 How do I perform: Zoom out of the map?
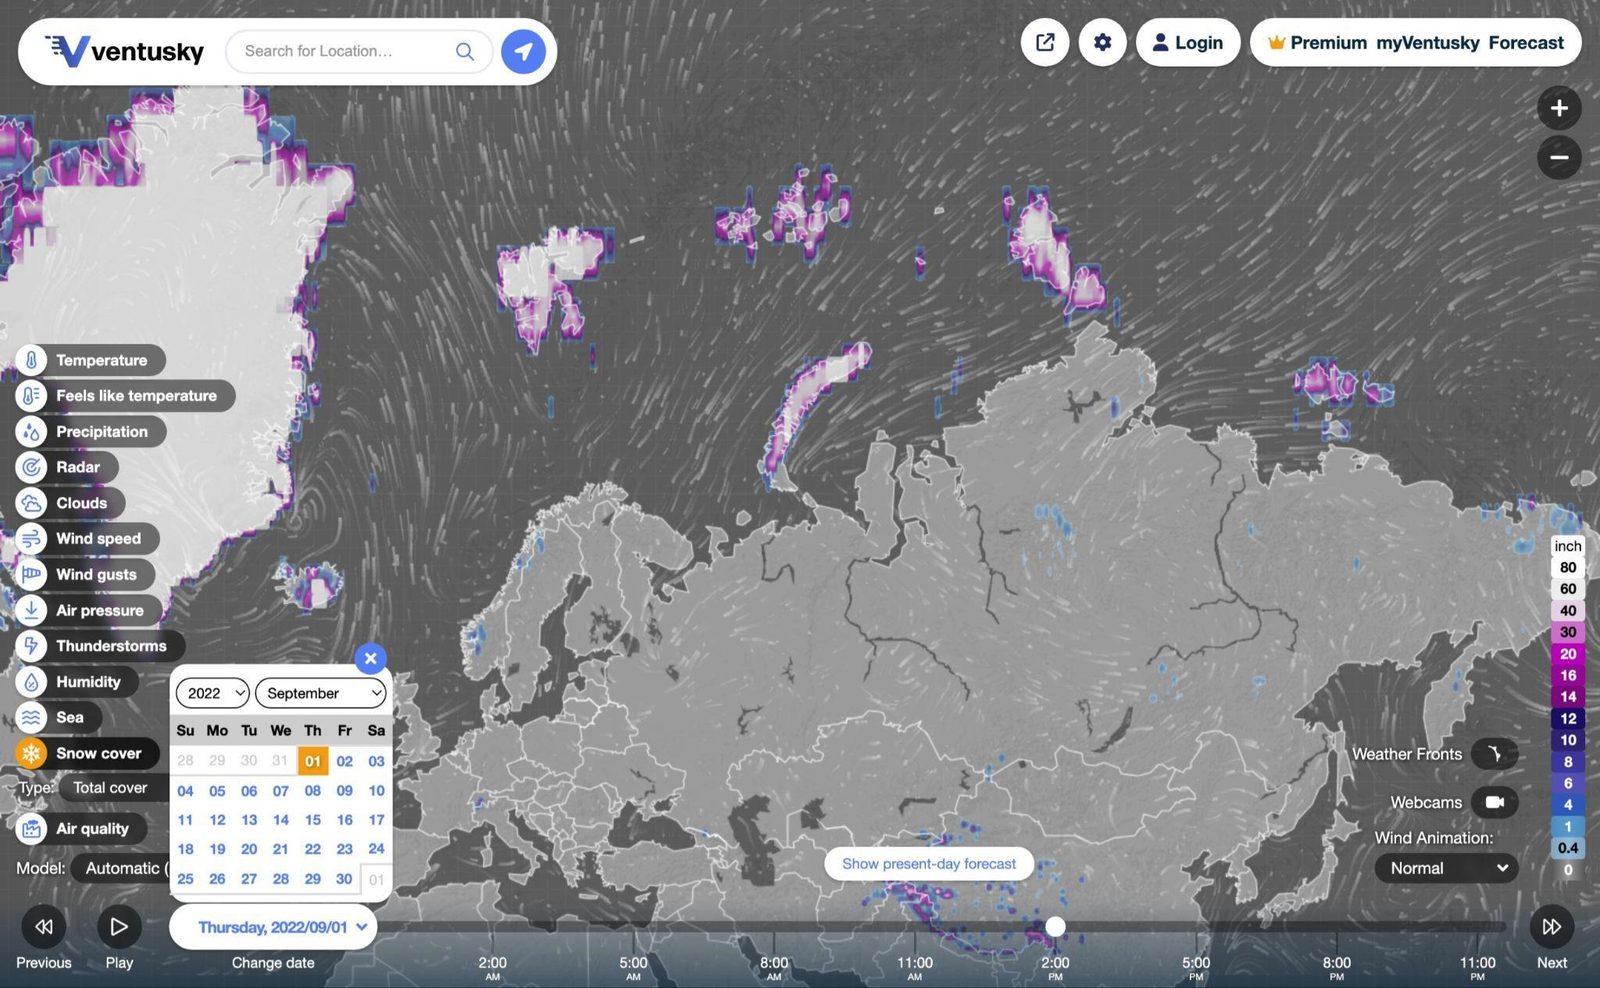tap(1559, 158)
